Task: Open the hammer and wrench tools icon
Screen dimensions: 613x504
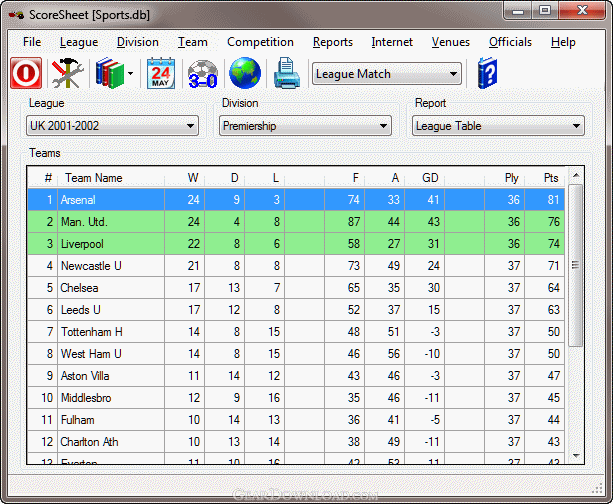Action: coord(67,73)
